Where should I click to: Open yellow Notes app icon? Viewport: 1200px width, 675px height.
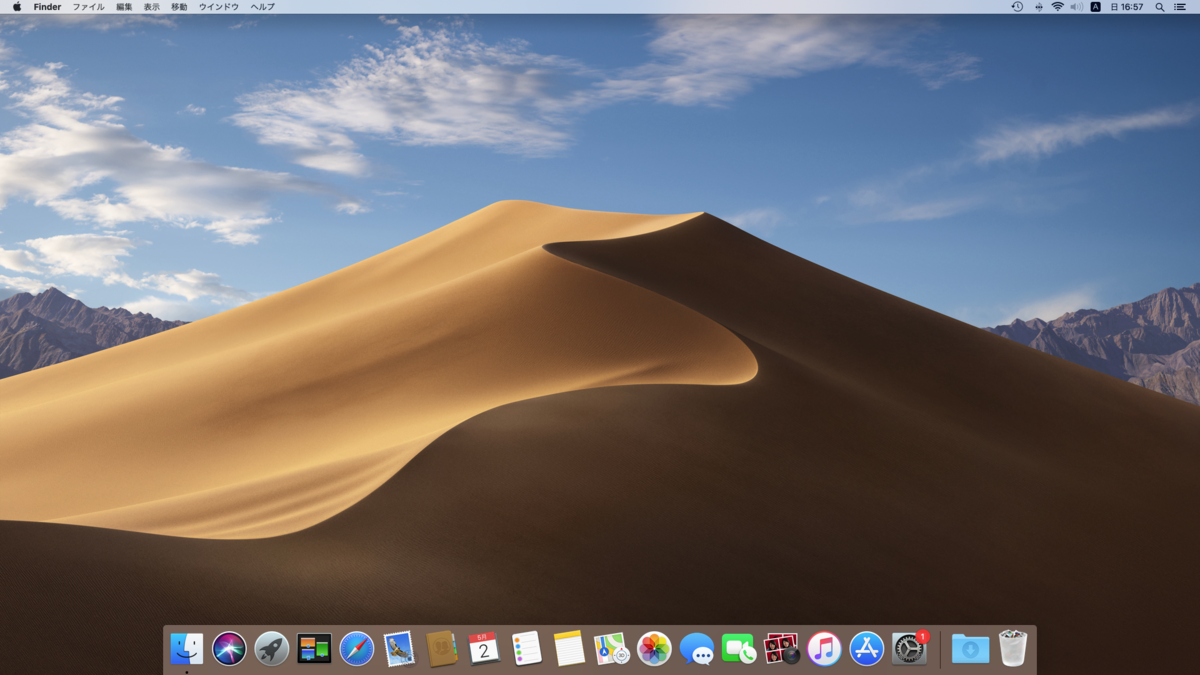tap(569, 649)
